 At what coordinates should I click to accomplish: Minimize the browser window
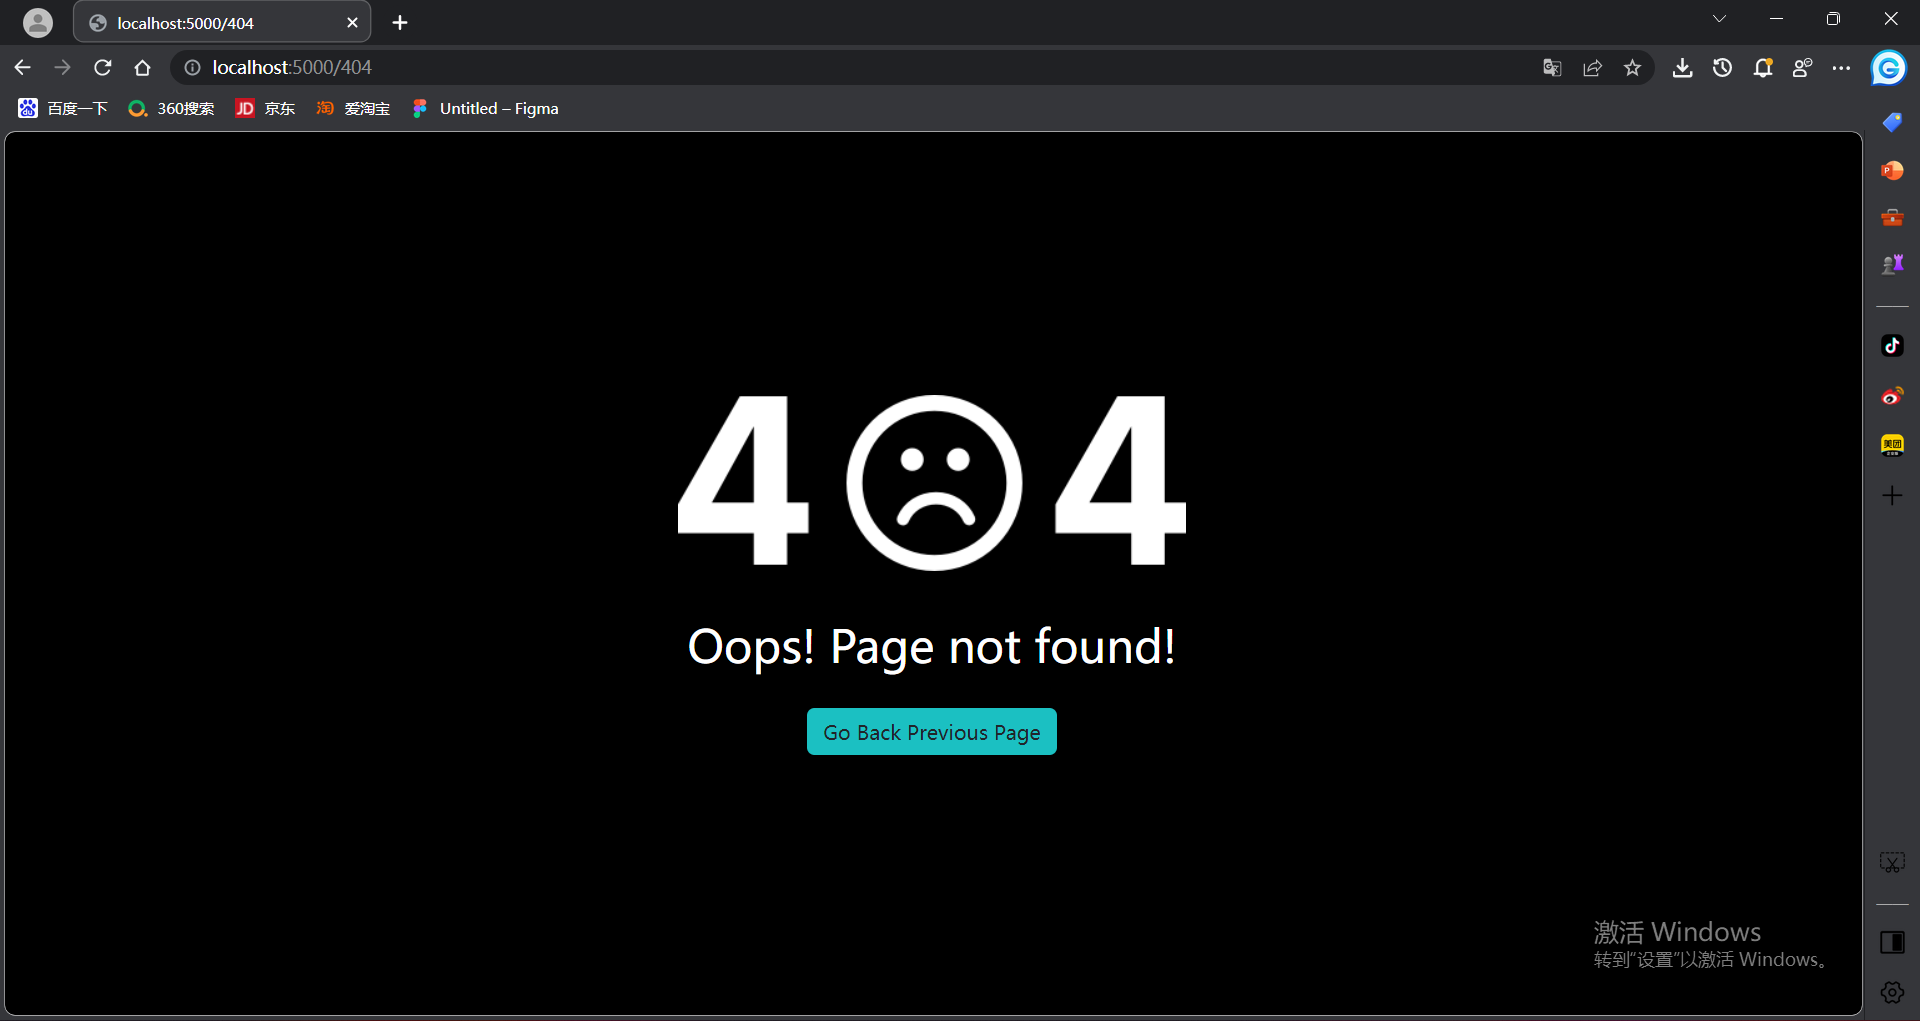pos(1776,19)
